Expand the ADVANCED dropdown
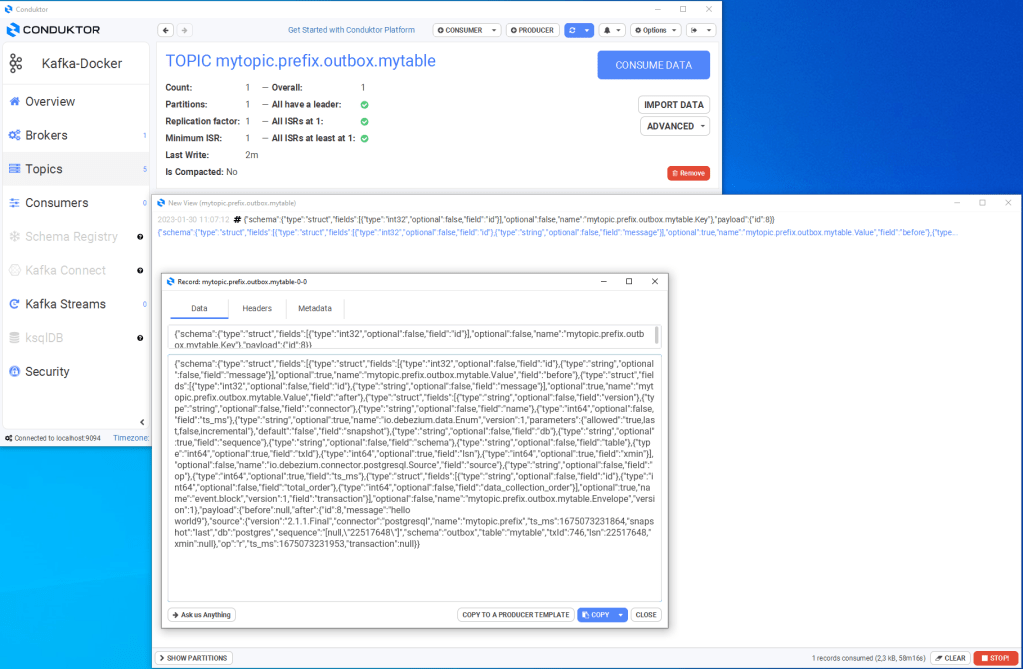 [x=675, y=126]
